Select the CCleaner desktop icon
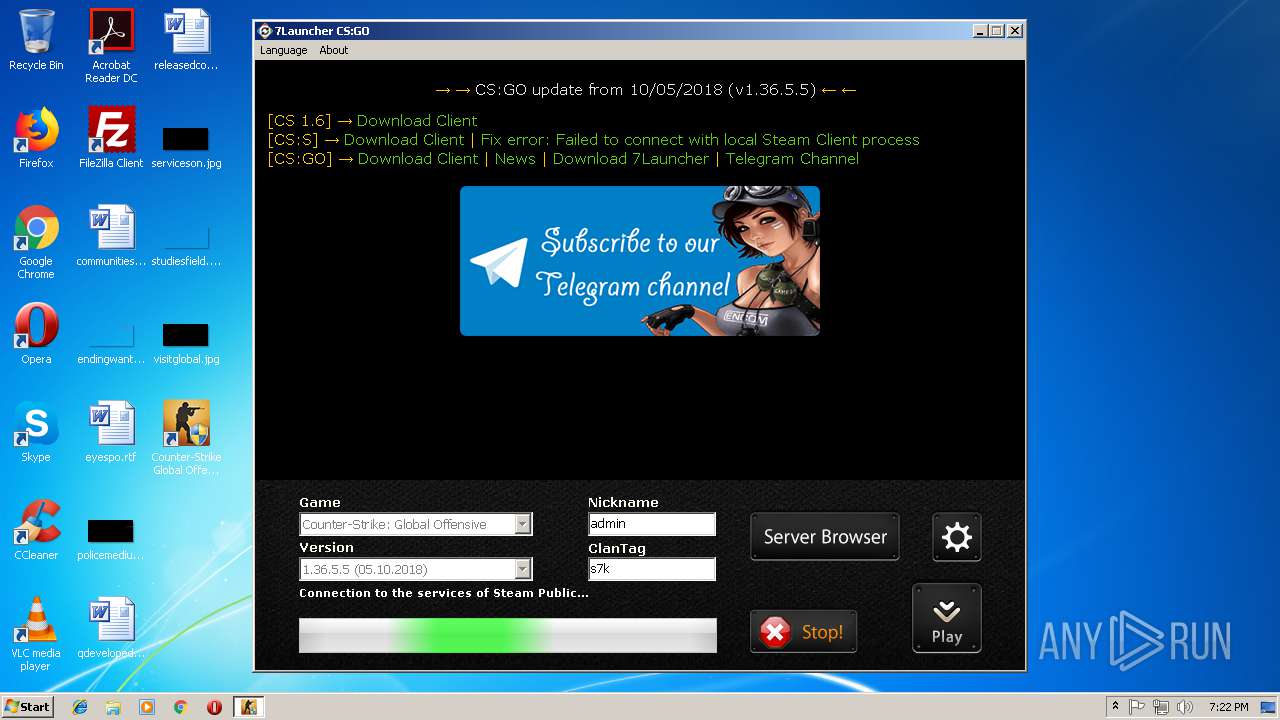This screenshot has height=720, width=1280. pyautogui.click(x=36, y=530)
